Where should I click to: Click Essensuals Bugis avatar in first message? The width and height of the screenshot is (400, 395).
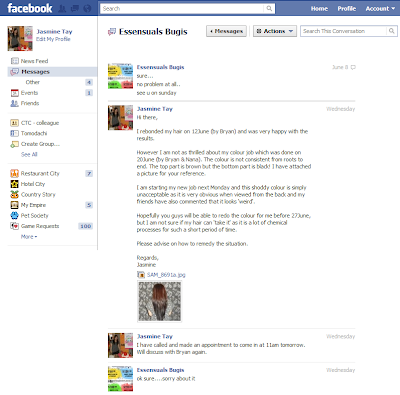pyautogui.click(x=120, y=76)
